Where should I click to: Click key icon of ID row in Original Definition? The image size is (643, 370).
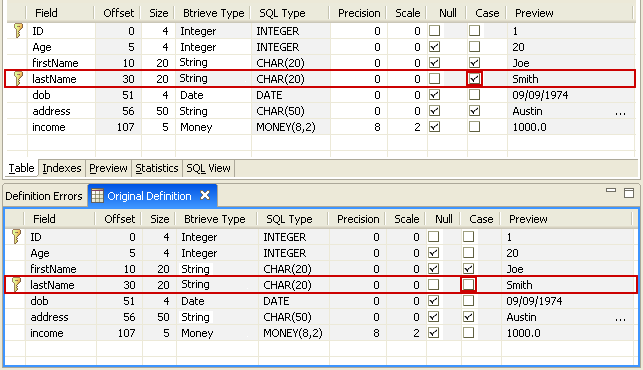[16, 237]
